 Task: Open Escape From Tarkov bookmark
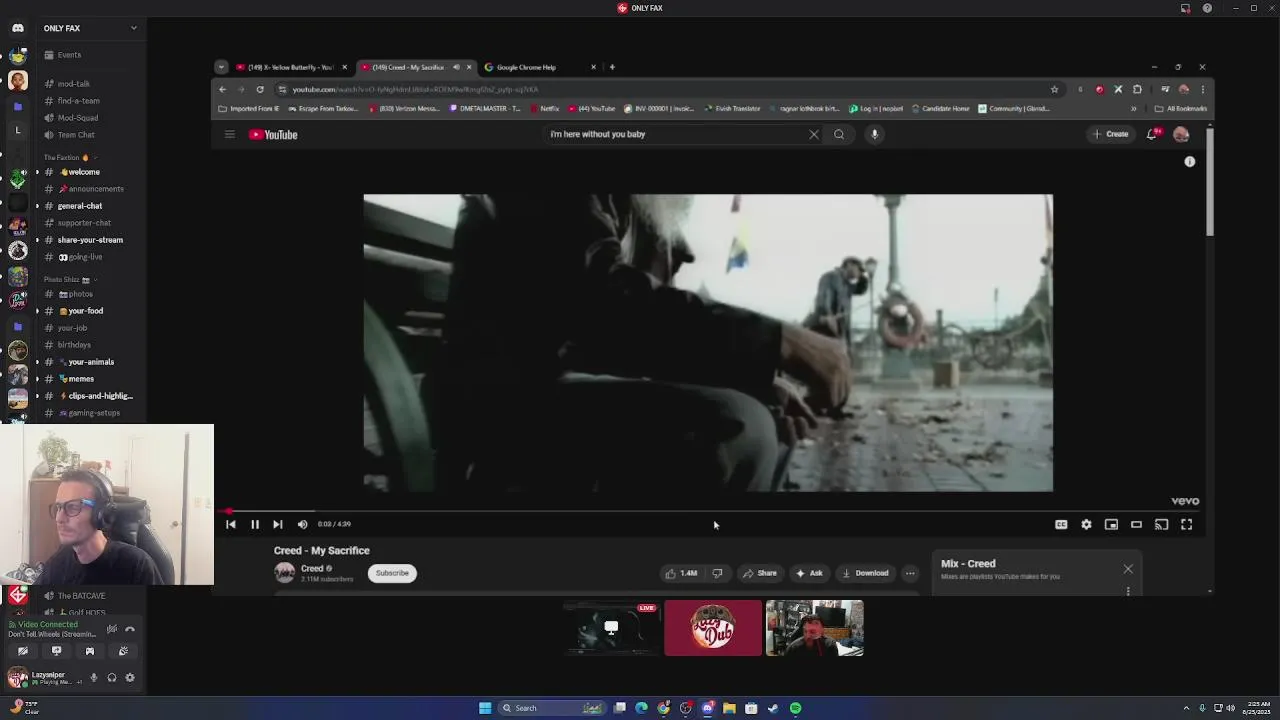tap(324, 108)
